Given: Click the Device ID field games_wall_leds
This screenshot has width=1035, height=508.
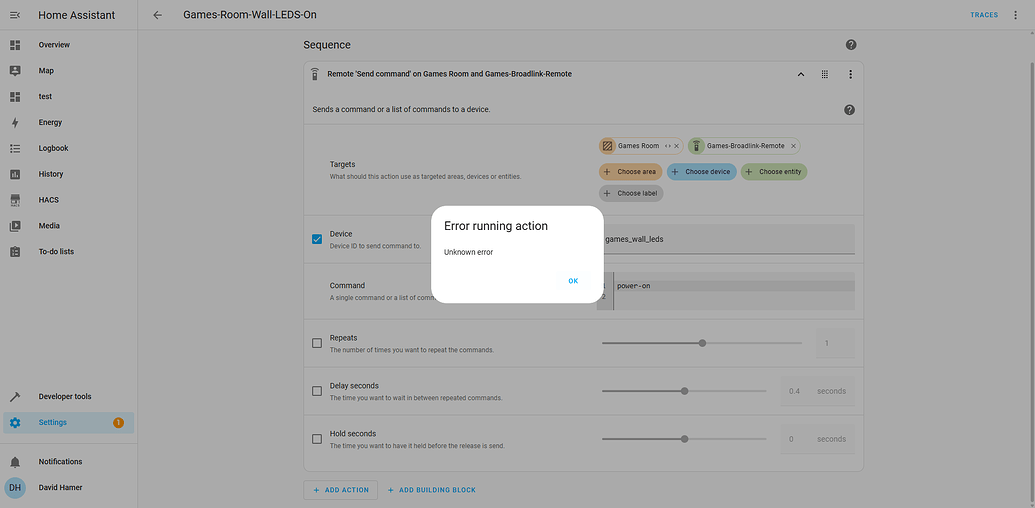Looking at the screenshot, I should pyautogui.click(x=726, y=239).
